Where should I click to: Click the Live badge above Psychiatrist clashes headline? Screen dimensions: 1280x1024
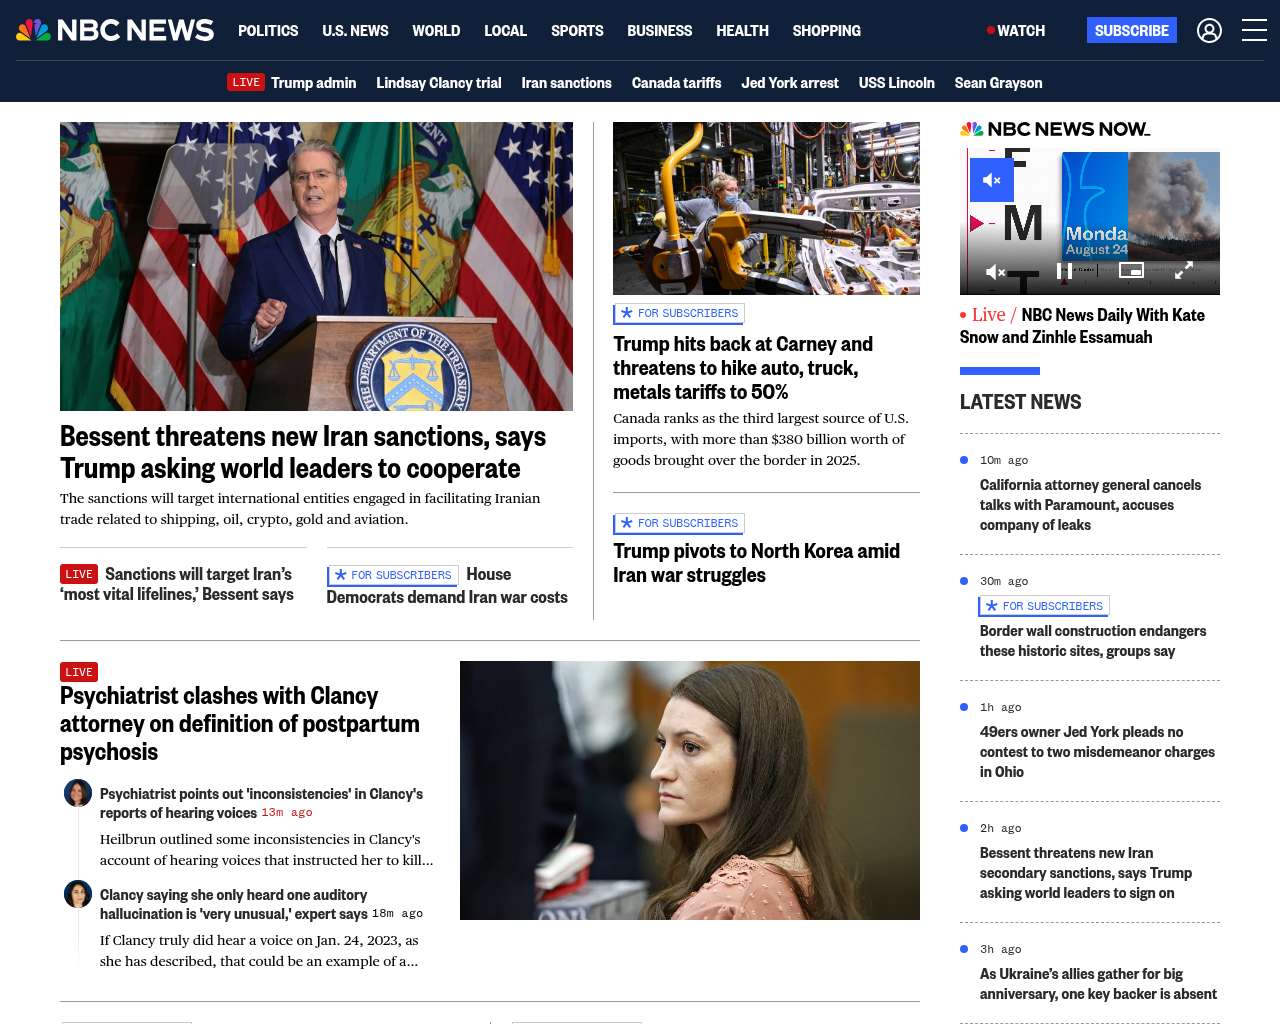[79, 672]
